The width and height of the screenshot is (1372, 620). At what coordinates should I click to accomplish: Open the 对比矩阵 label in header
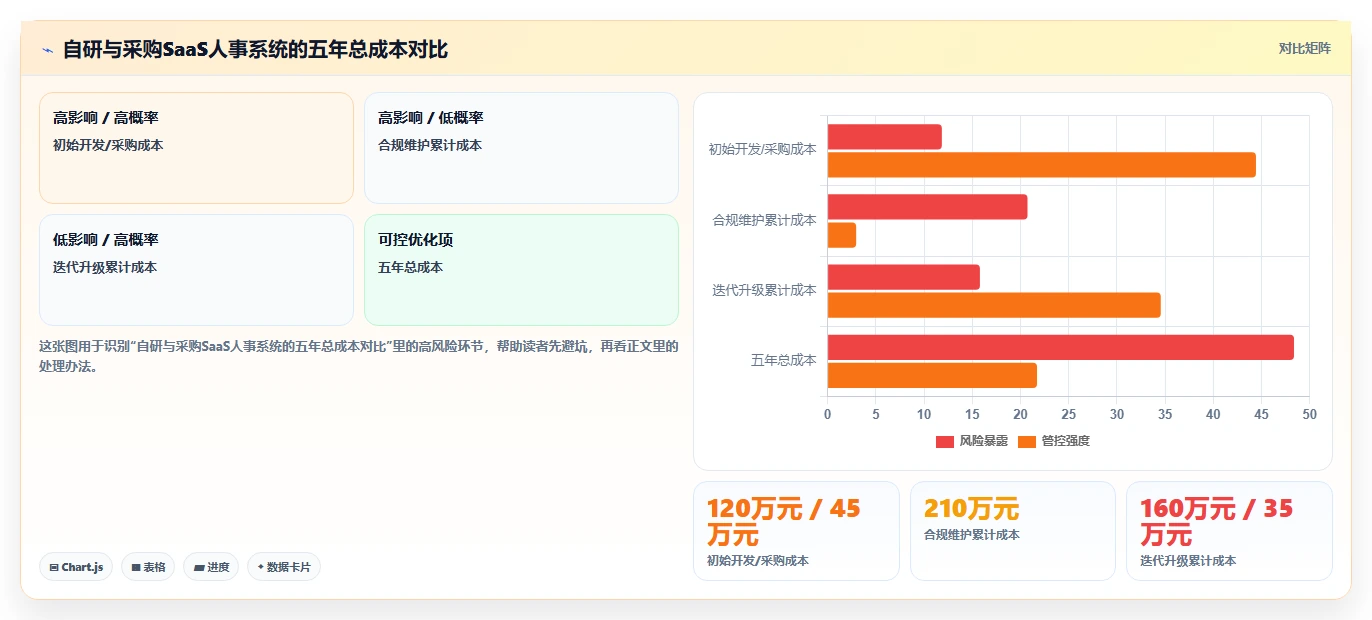click(1305, 48)
